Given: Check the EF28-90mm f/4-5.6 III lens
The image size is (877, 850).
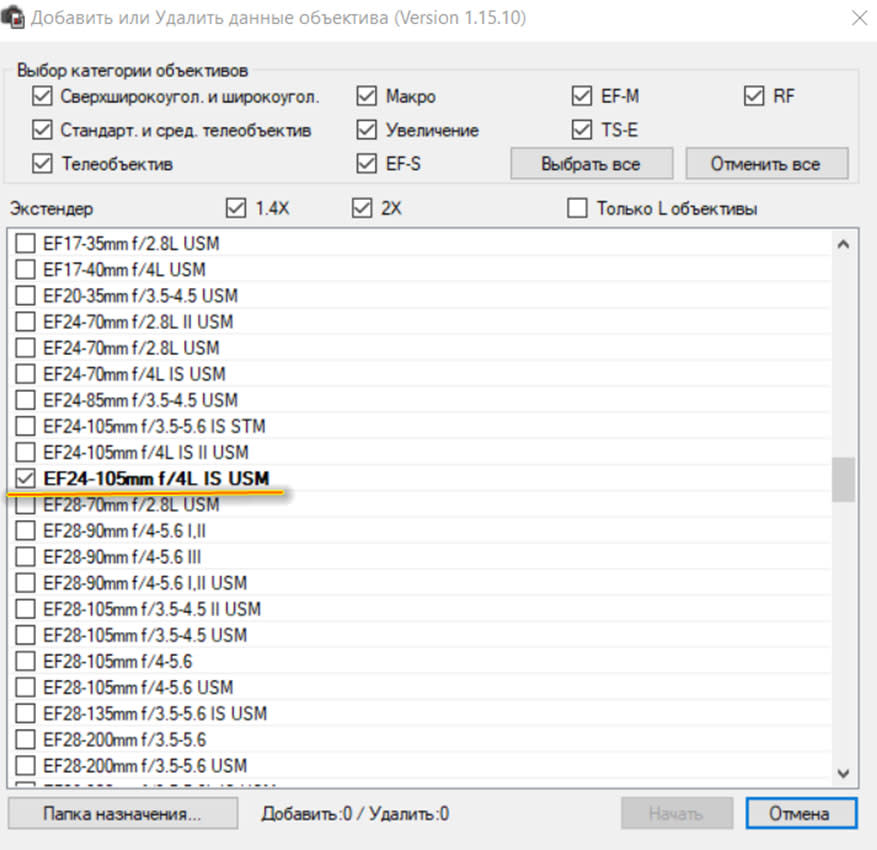Looking at the screenshot, I should pos(25,556).
